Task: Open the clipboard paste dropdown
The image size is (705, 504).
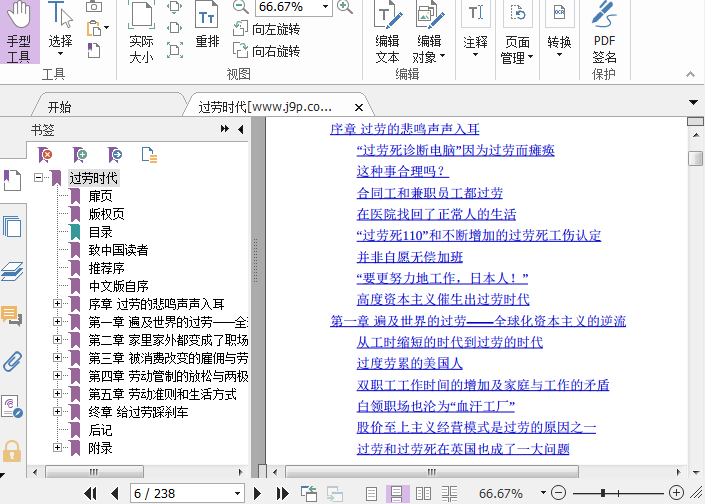Action: (x=107, y=28)
